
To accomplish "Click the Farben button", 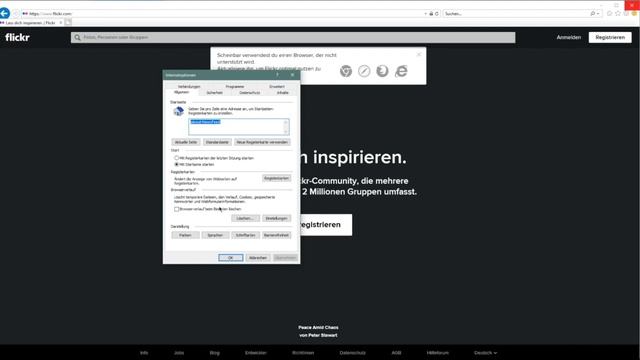I will [x=185, y=235].
